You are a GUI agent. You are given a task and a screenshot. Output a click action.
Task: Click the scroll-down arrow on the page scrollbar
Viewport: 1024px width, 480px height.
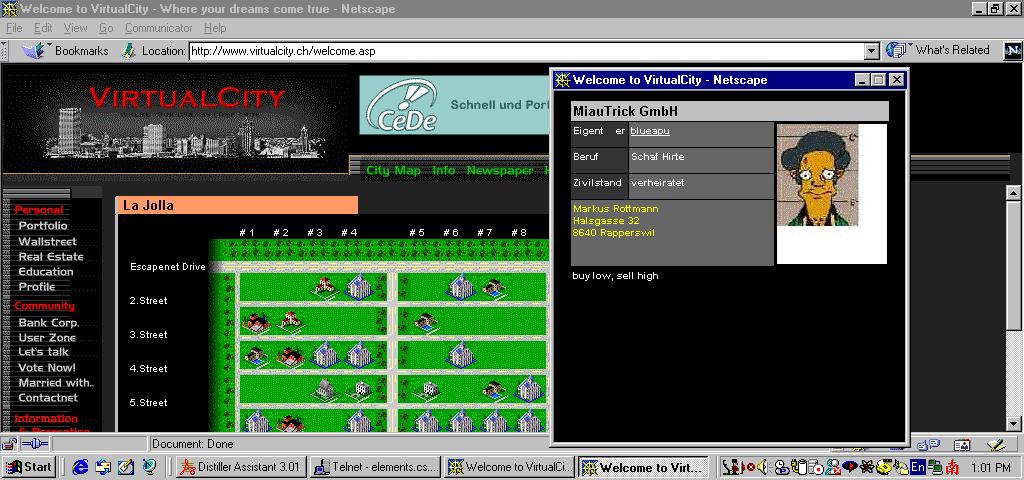pyautogui.click(x=1013, y=423)
